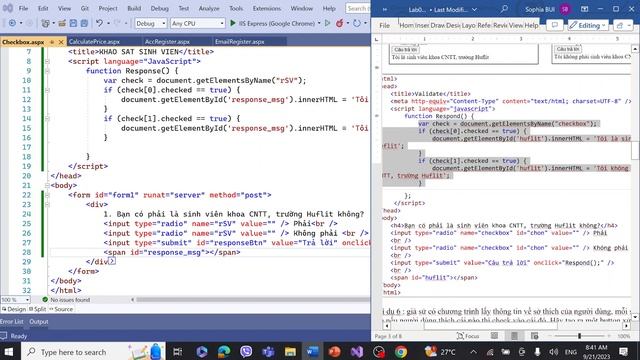Switch to the CalculatePrice.aspx tab
The width and height of the screenshot is (640, 360).
pos(94,42)
